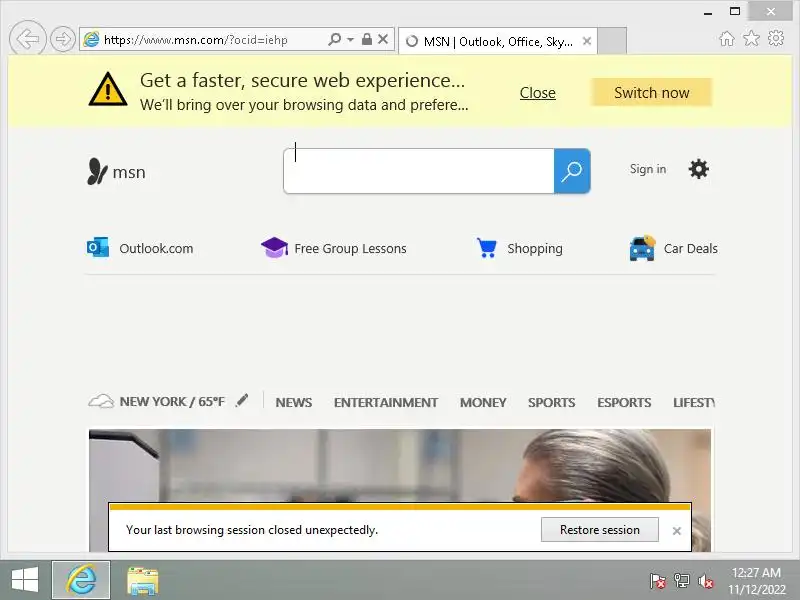Open the Car Deals link

(690, 248)
